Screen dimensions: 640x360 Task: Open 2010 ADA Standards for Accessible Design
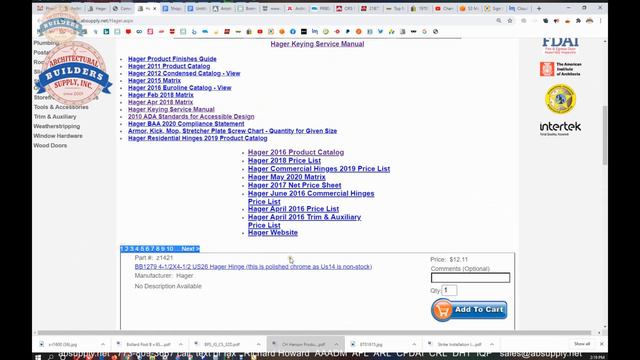tap(191, 116)
